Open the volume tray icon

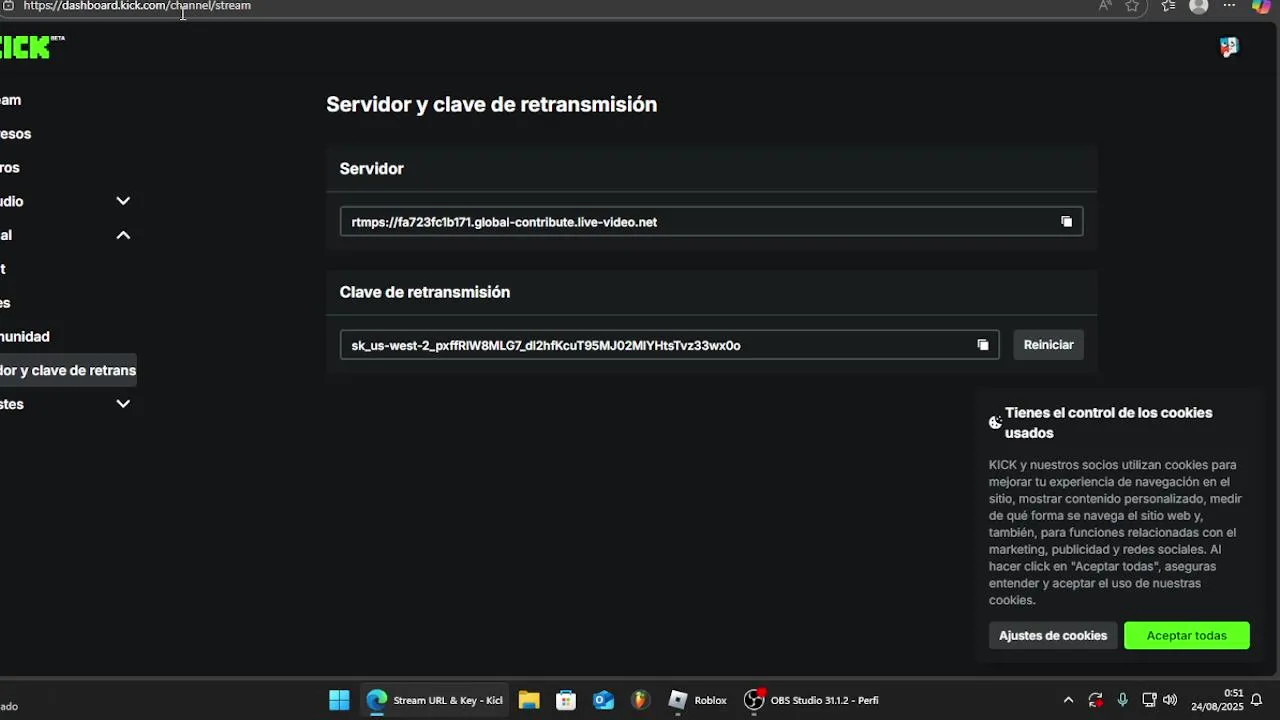[1170, 700]
